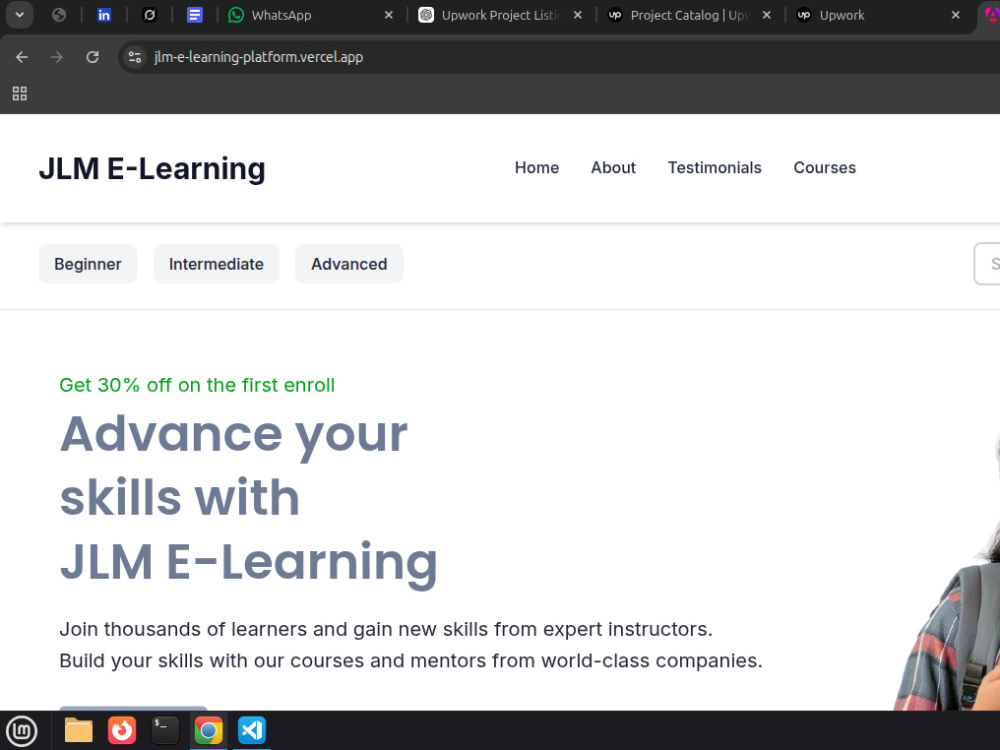Switch to the WhatsApp tab
Image resolution: width=1000 pixels, height=750 pixels.
point(309,15)
